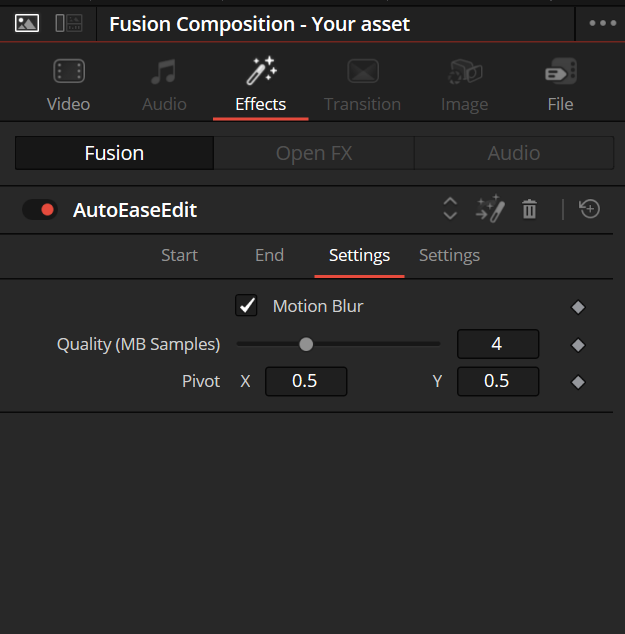Open AutoEaseEdit in Fusion page wand icon
The width and height of the screenshot is (625, 634).
tap(490, 209)
